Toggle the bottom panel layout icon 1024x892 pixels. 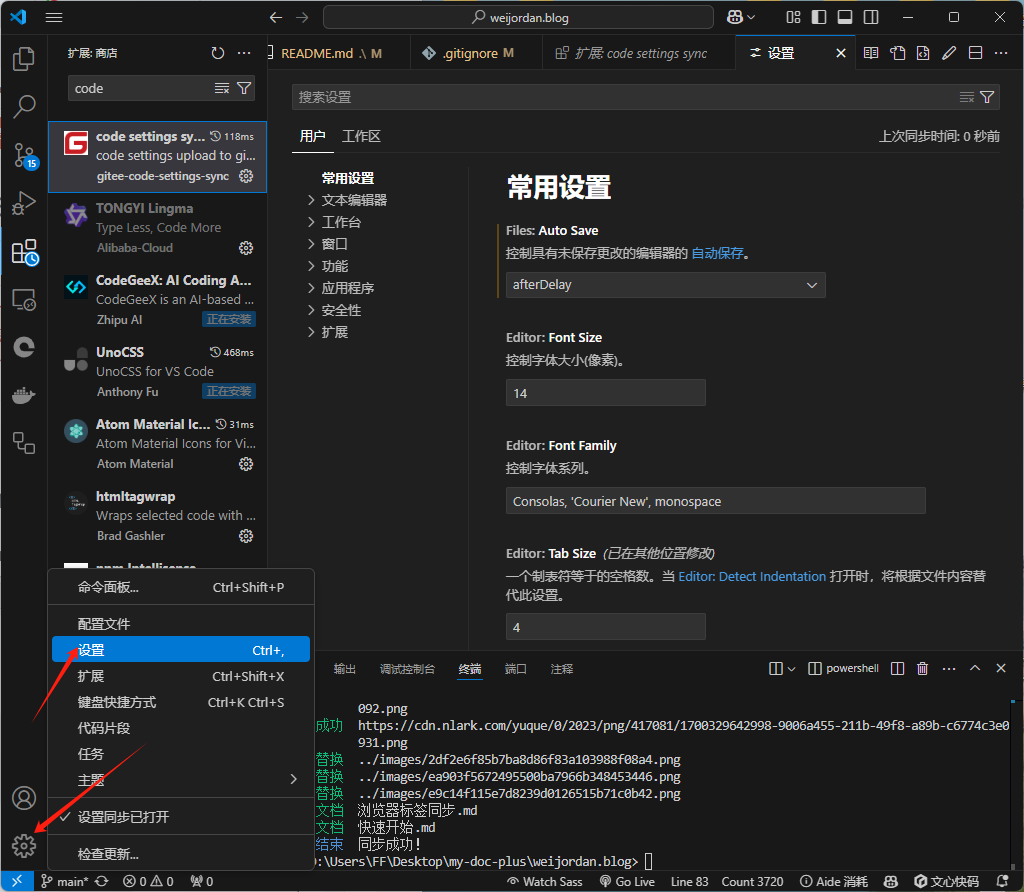pos(845,18)
